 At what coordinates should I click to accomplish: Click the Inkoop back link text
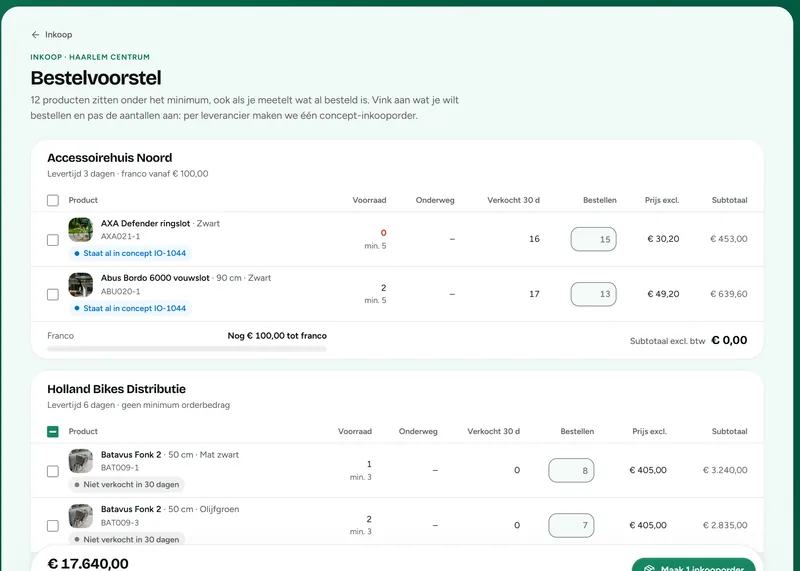59,35
